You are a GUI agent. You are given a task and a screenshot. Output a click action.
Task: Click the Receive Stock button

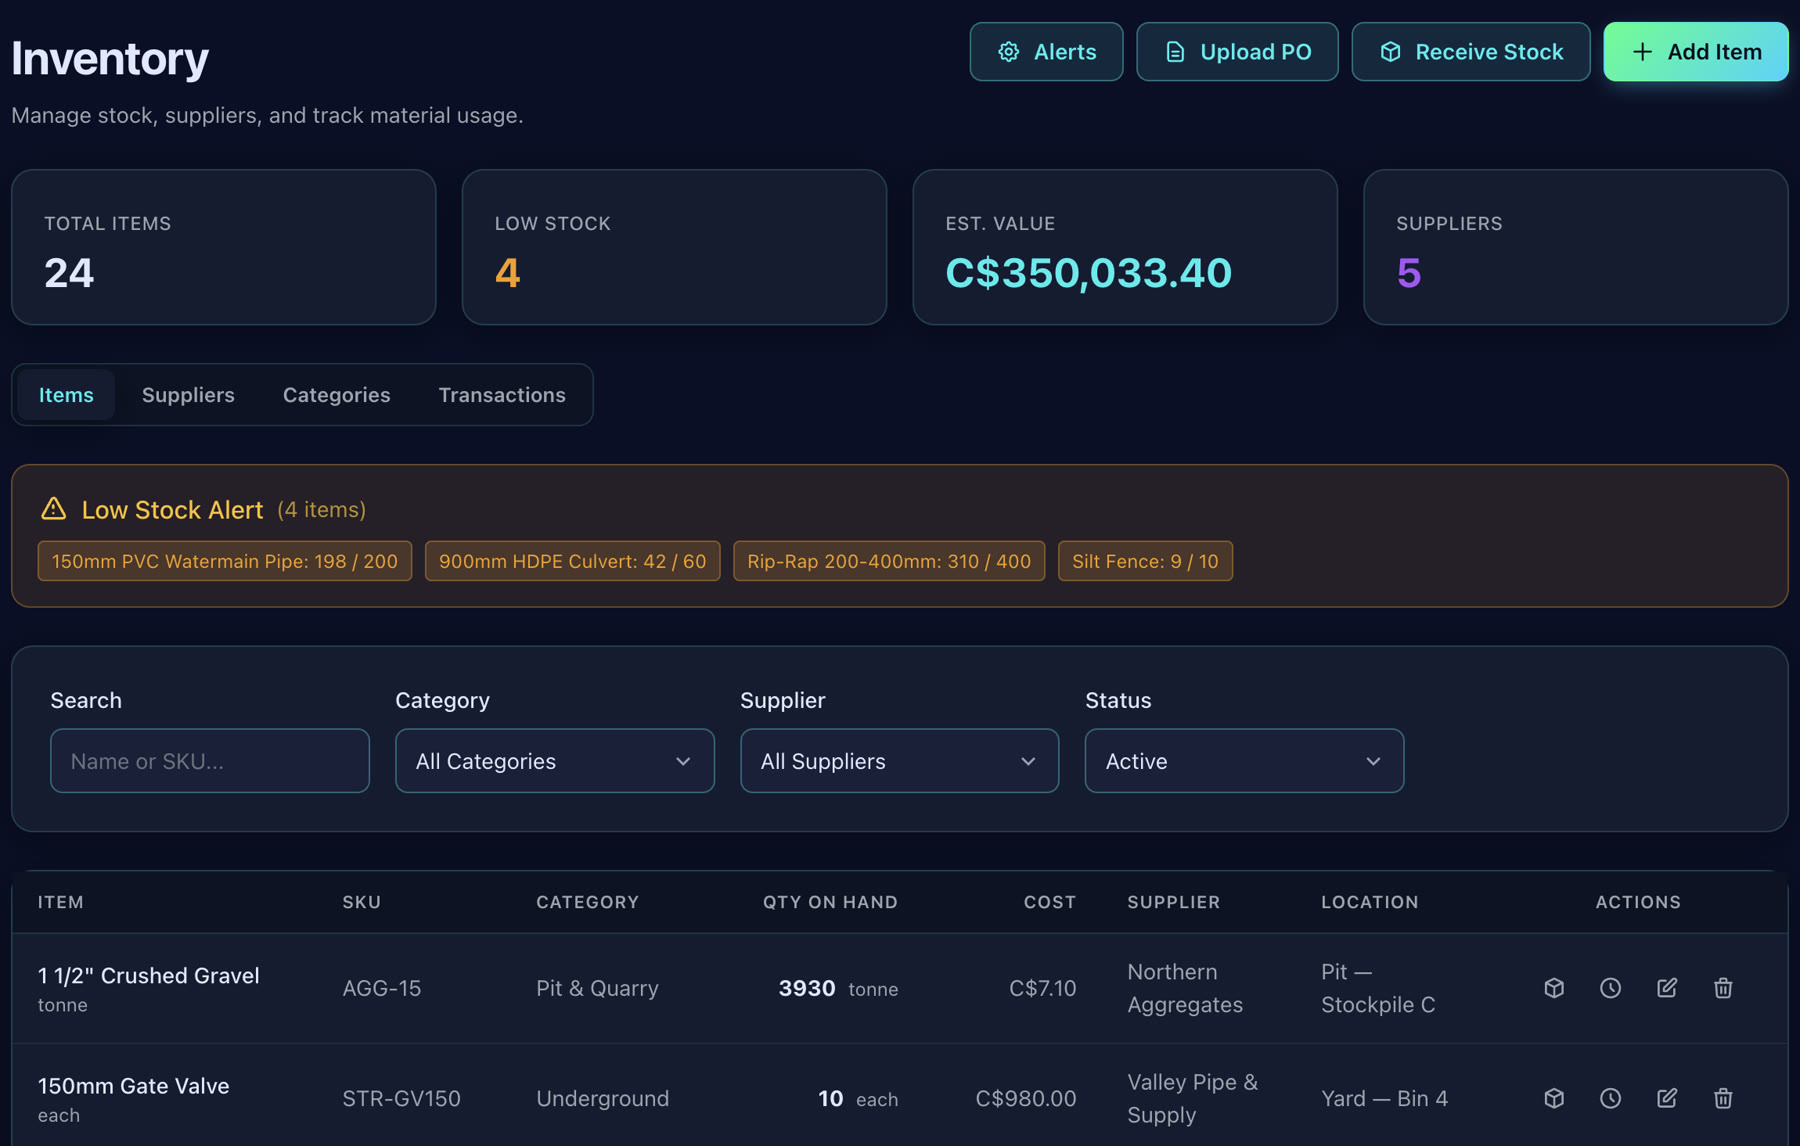pyautogui.click(x=1471, y=52)
